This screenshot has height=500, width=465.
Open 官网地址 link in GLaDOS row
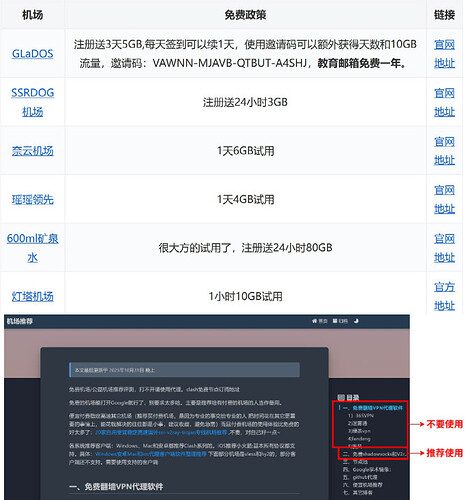click(x=444, y=53)
